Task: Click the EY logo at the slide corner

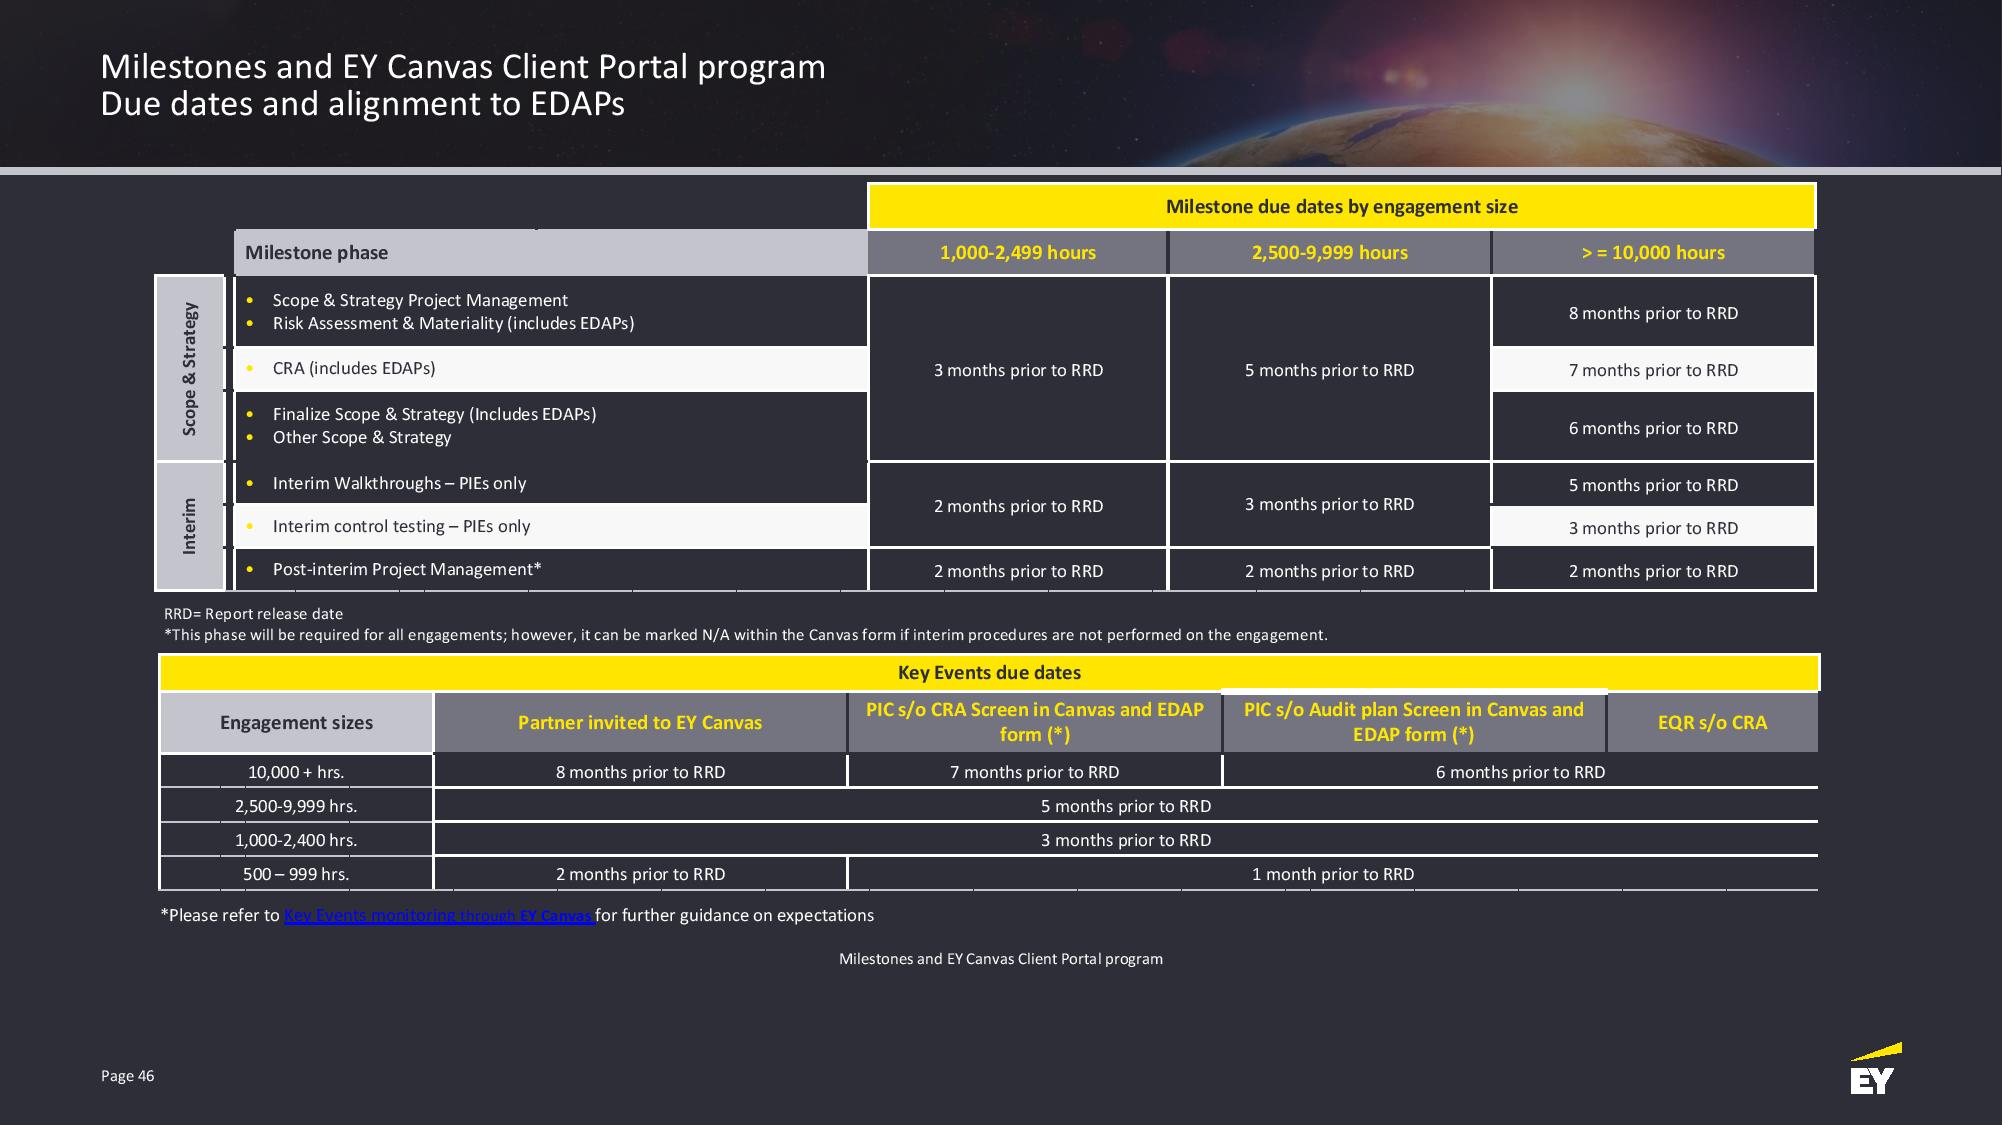Action: (x=1875, y=1069)
